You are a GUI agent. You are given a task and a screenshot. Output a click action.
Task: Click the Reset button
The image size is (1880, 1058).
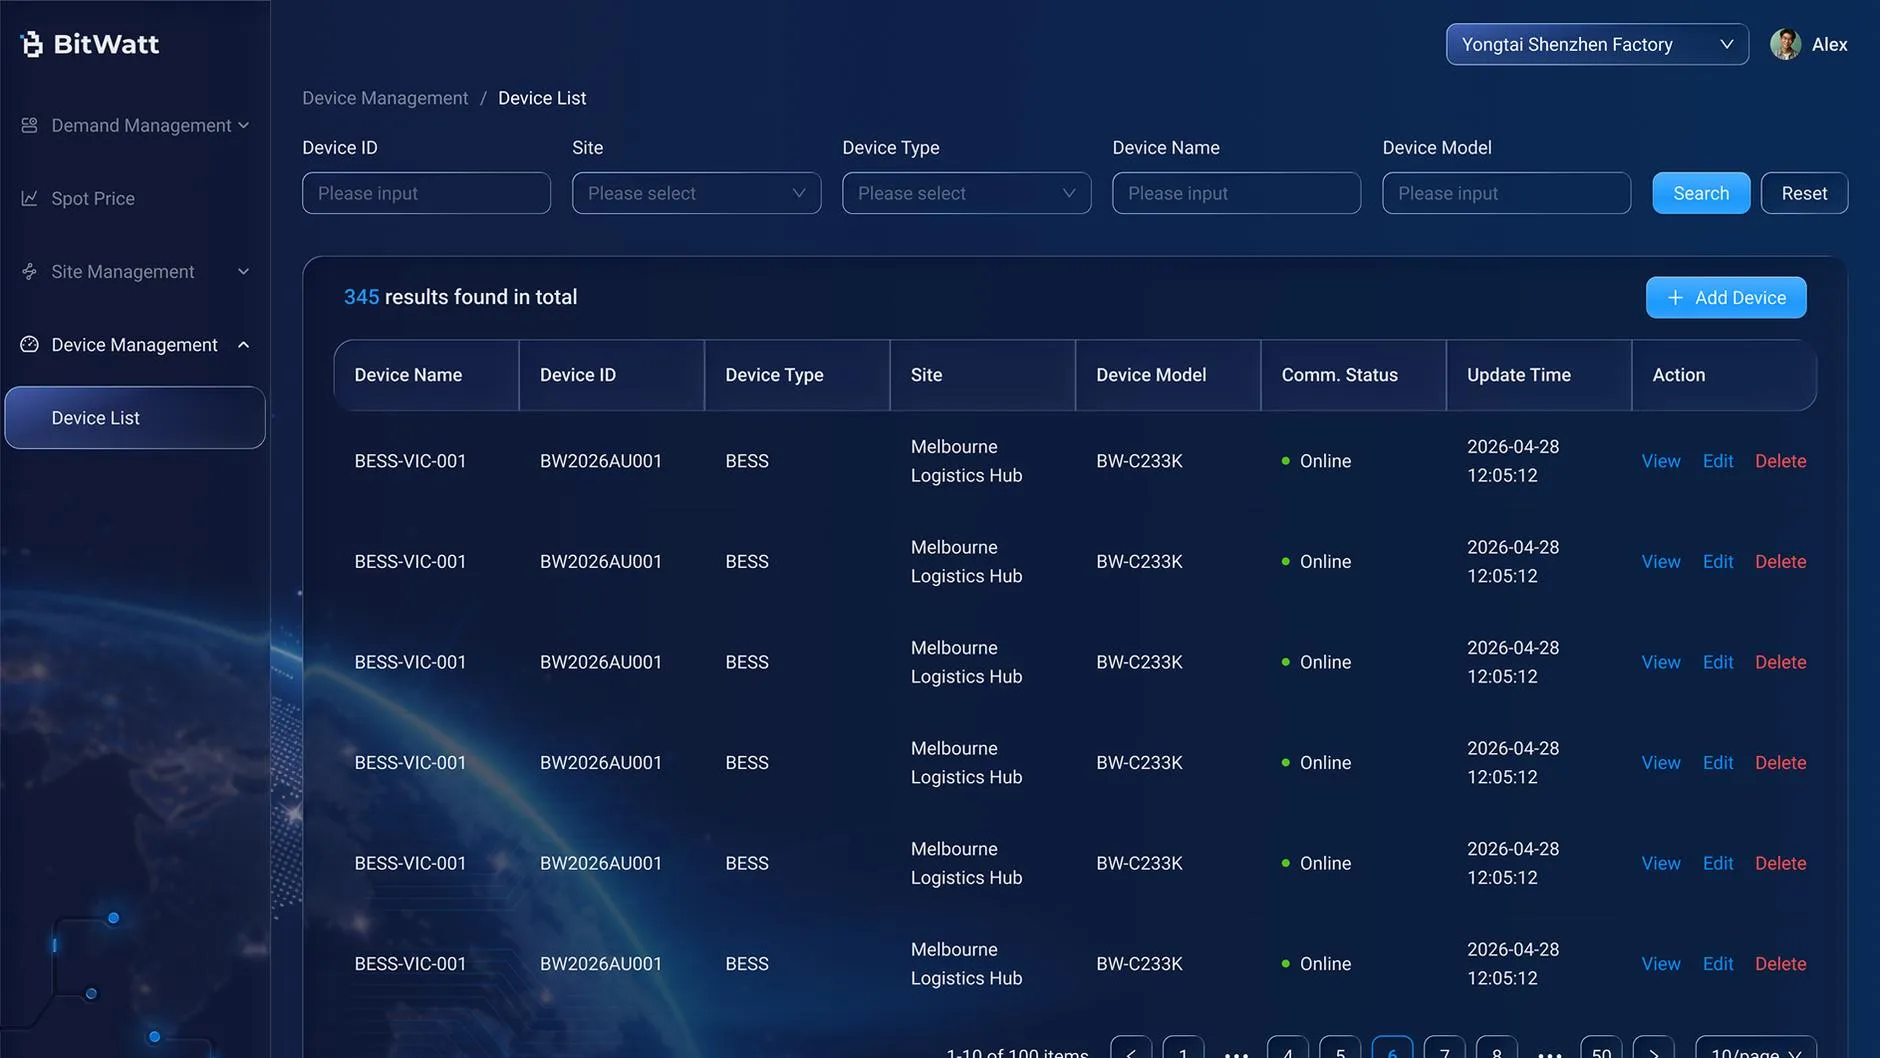1804,193
